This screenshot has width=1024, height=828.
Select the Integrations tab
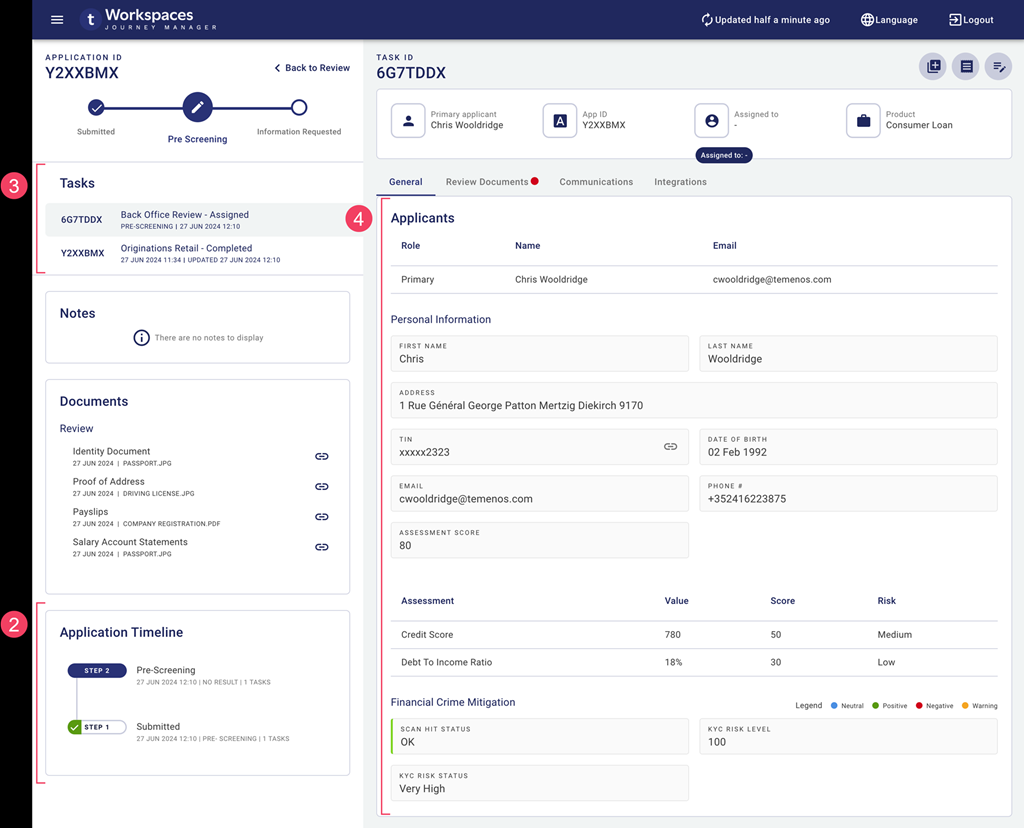(680, 182)
